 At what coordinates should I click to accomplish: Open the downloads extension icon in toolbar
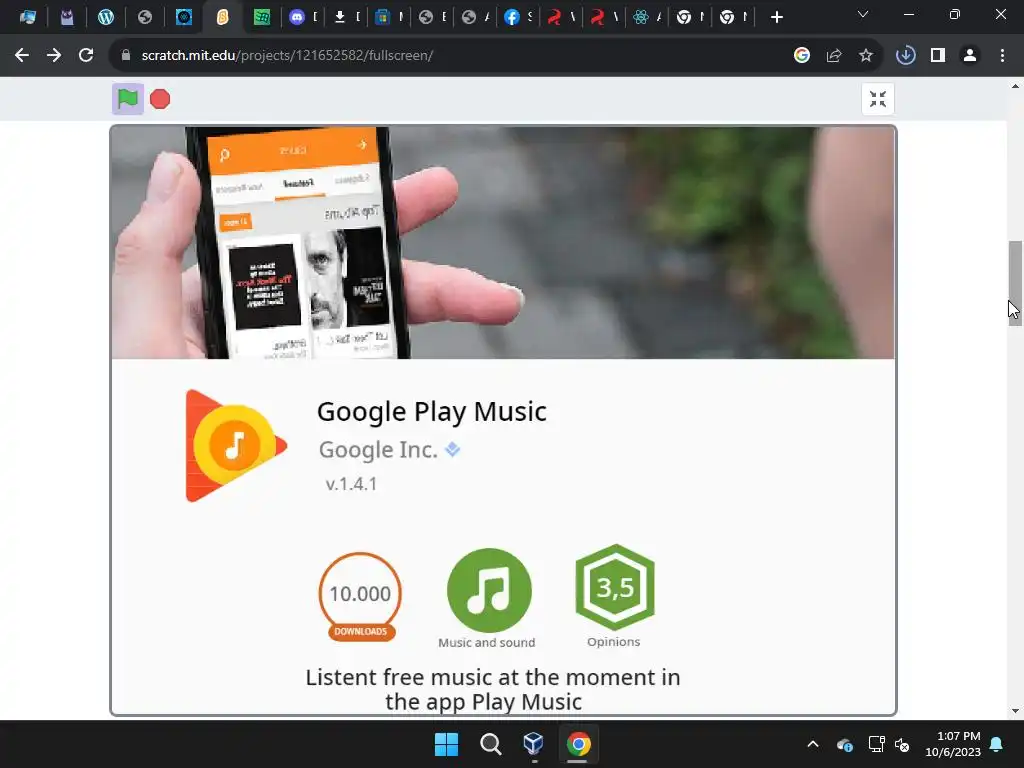906,56
